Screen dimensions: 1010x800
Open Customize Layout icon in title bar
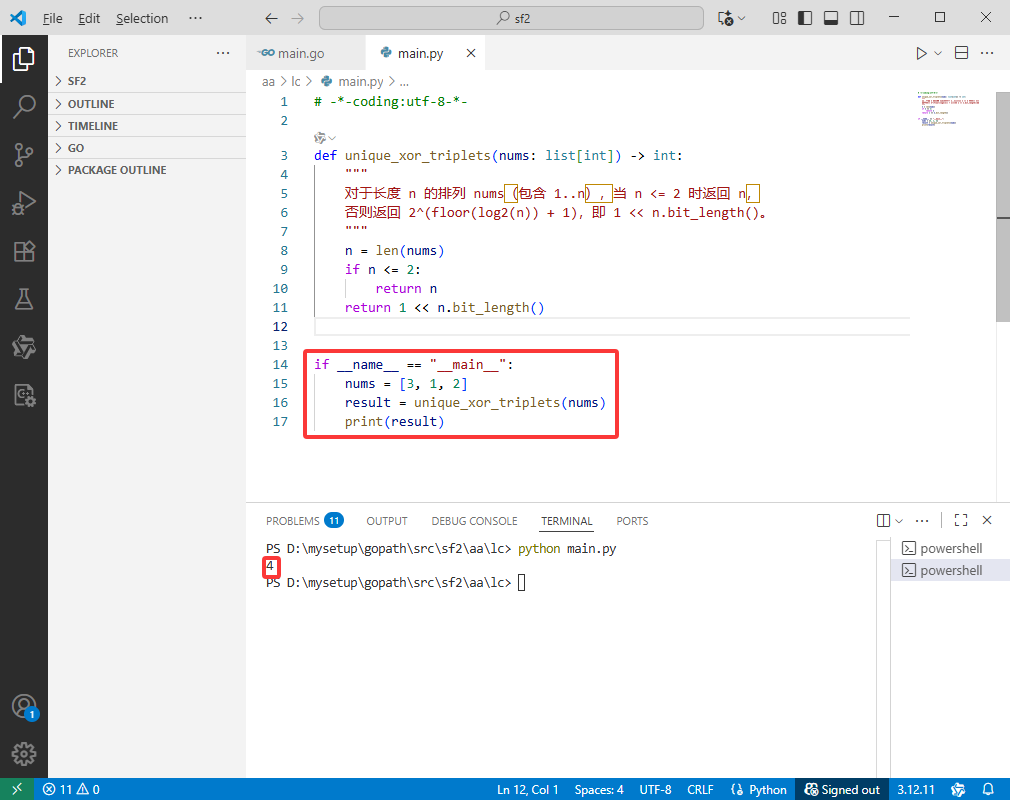point(779,18)
